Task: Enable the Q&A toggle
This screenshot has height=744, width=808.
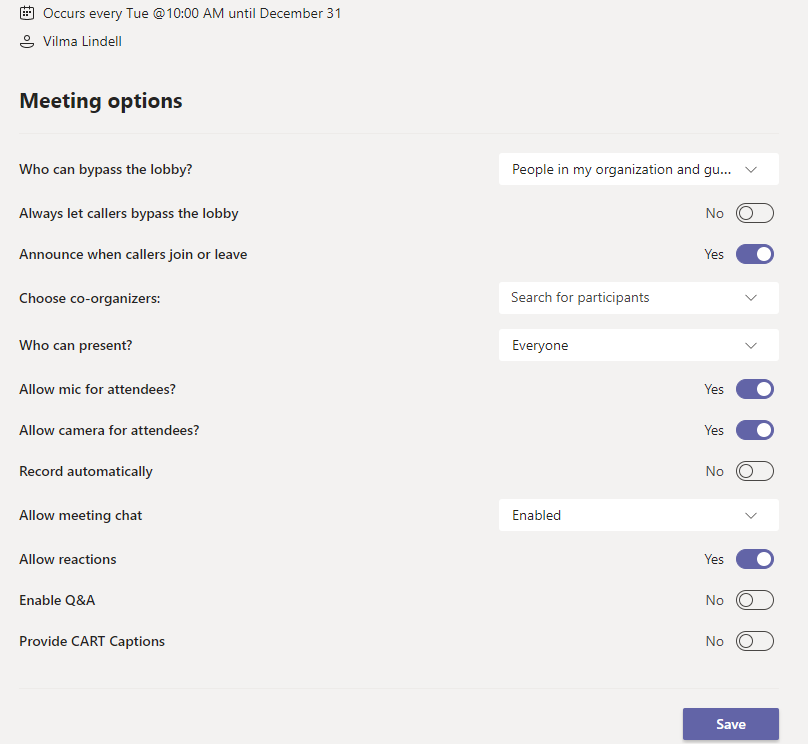Action: pyautogui.click(x=754, y=600)
